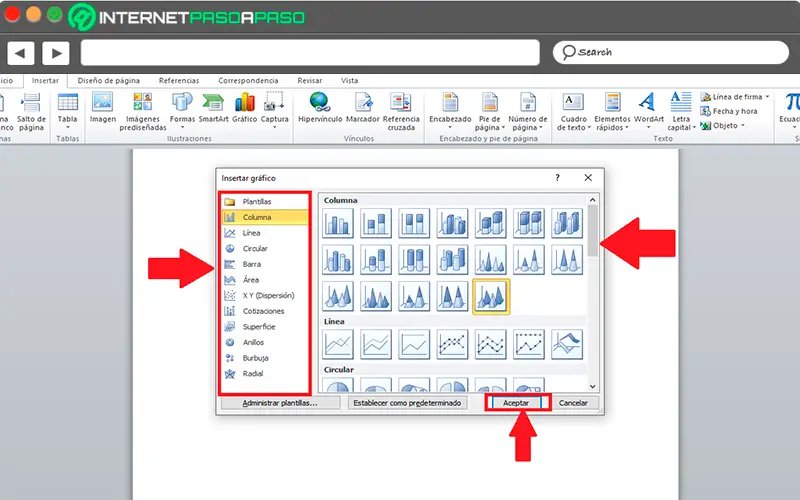Insert an Imagen from file
The image size is (800, 500).
pos(103,108)
